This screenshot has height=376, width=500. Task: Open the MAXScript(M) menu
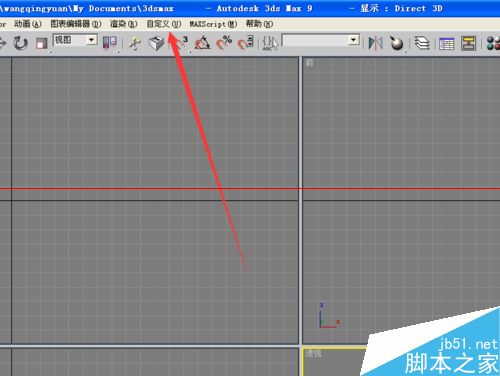coord(213,24)
